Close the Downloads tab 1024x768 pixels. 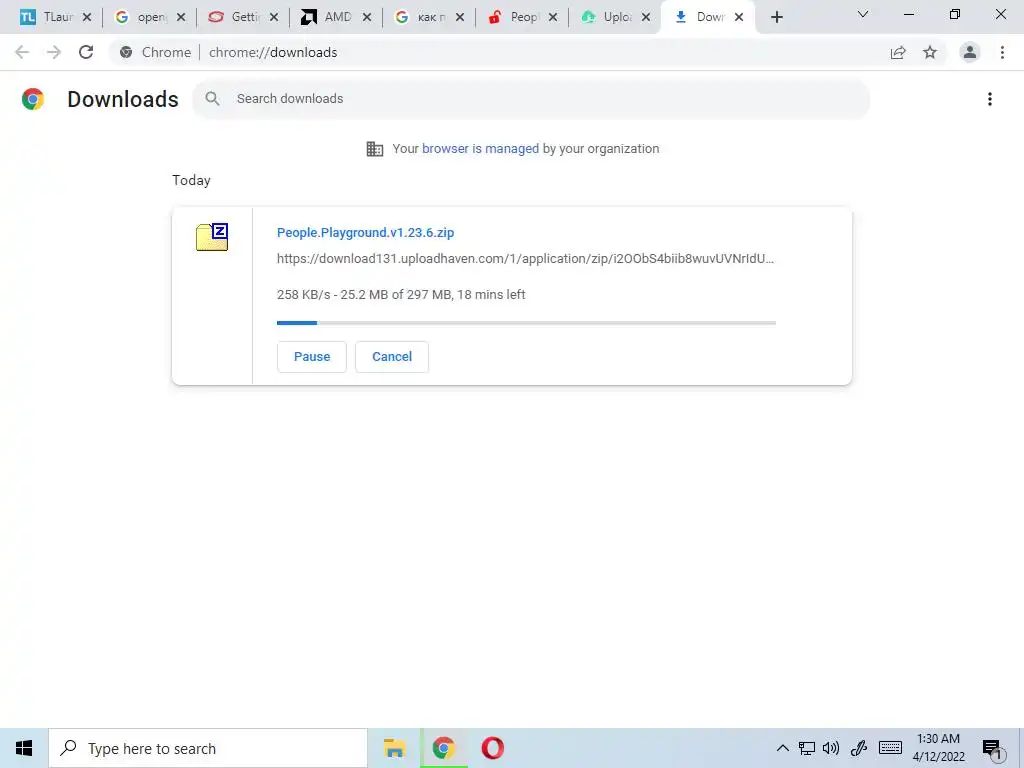[x=739, y=17]
